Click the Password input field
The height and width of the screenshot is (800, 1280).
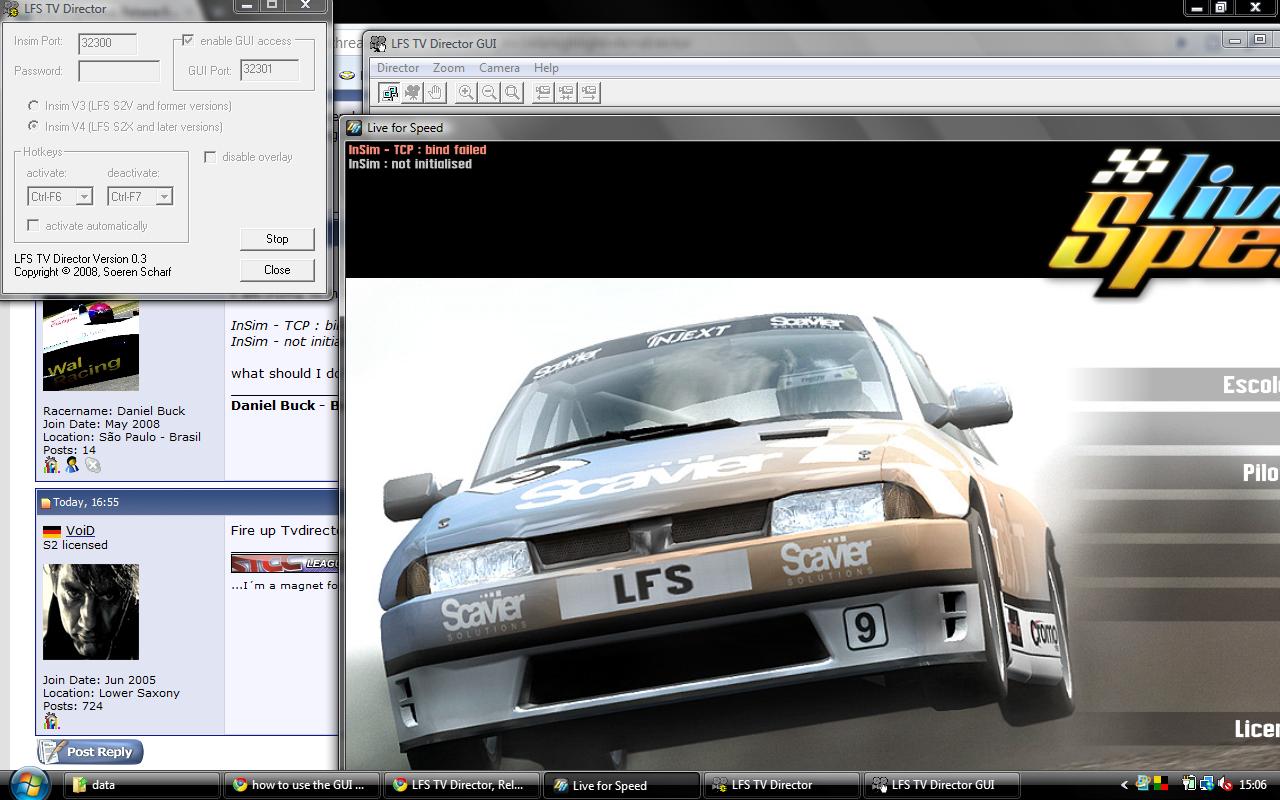pyautogui.click(x=119, y=71)
